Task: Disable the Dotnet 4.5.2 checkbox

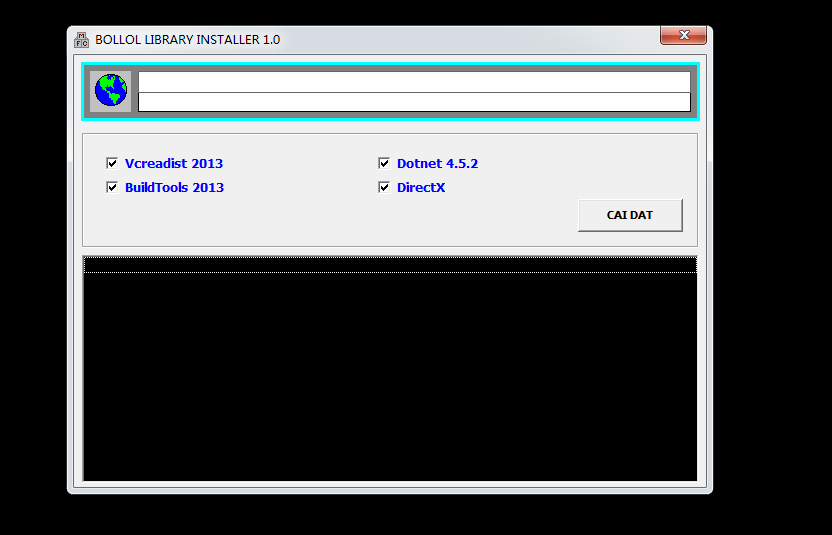Action: [x=384, y=163]
